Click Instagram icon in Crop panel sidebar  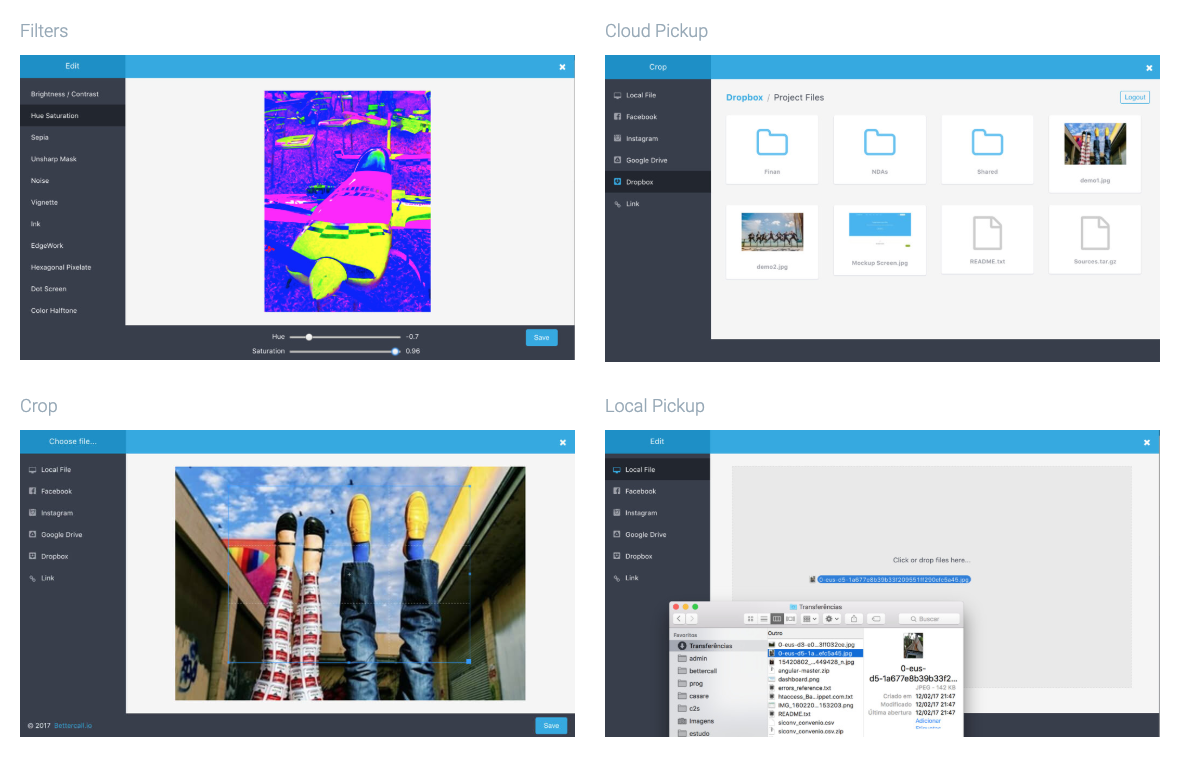point(32,513)
